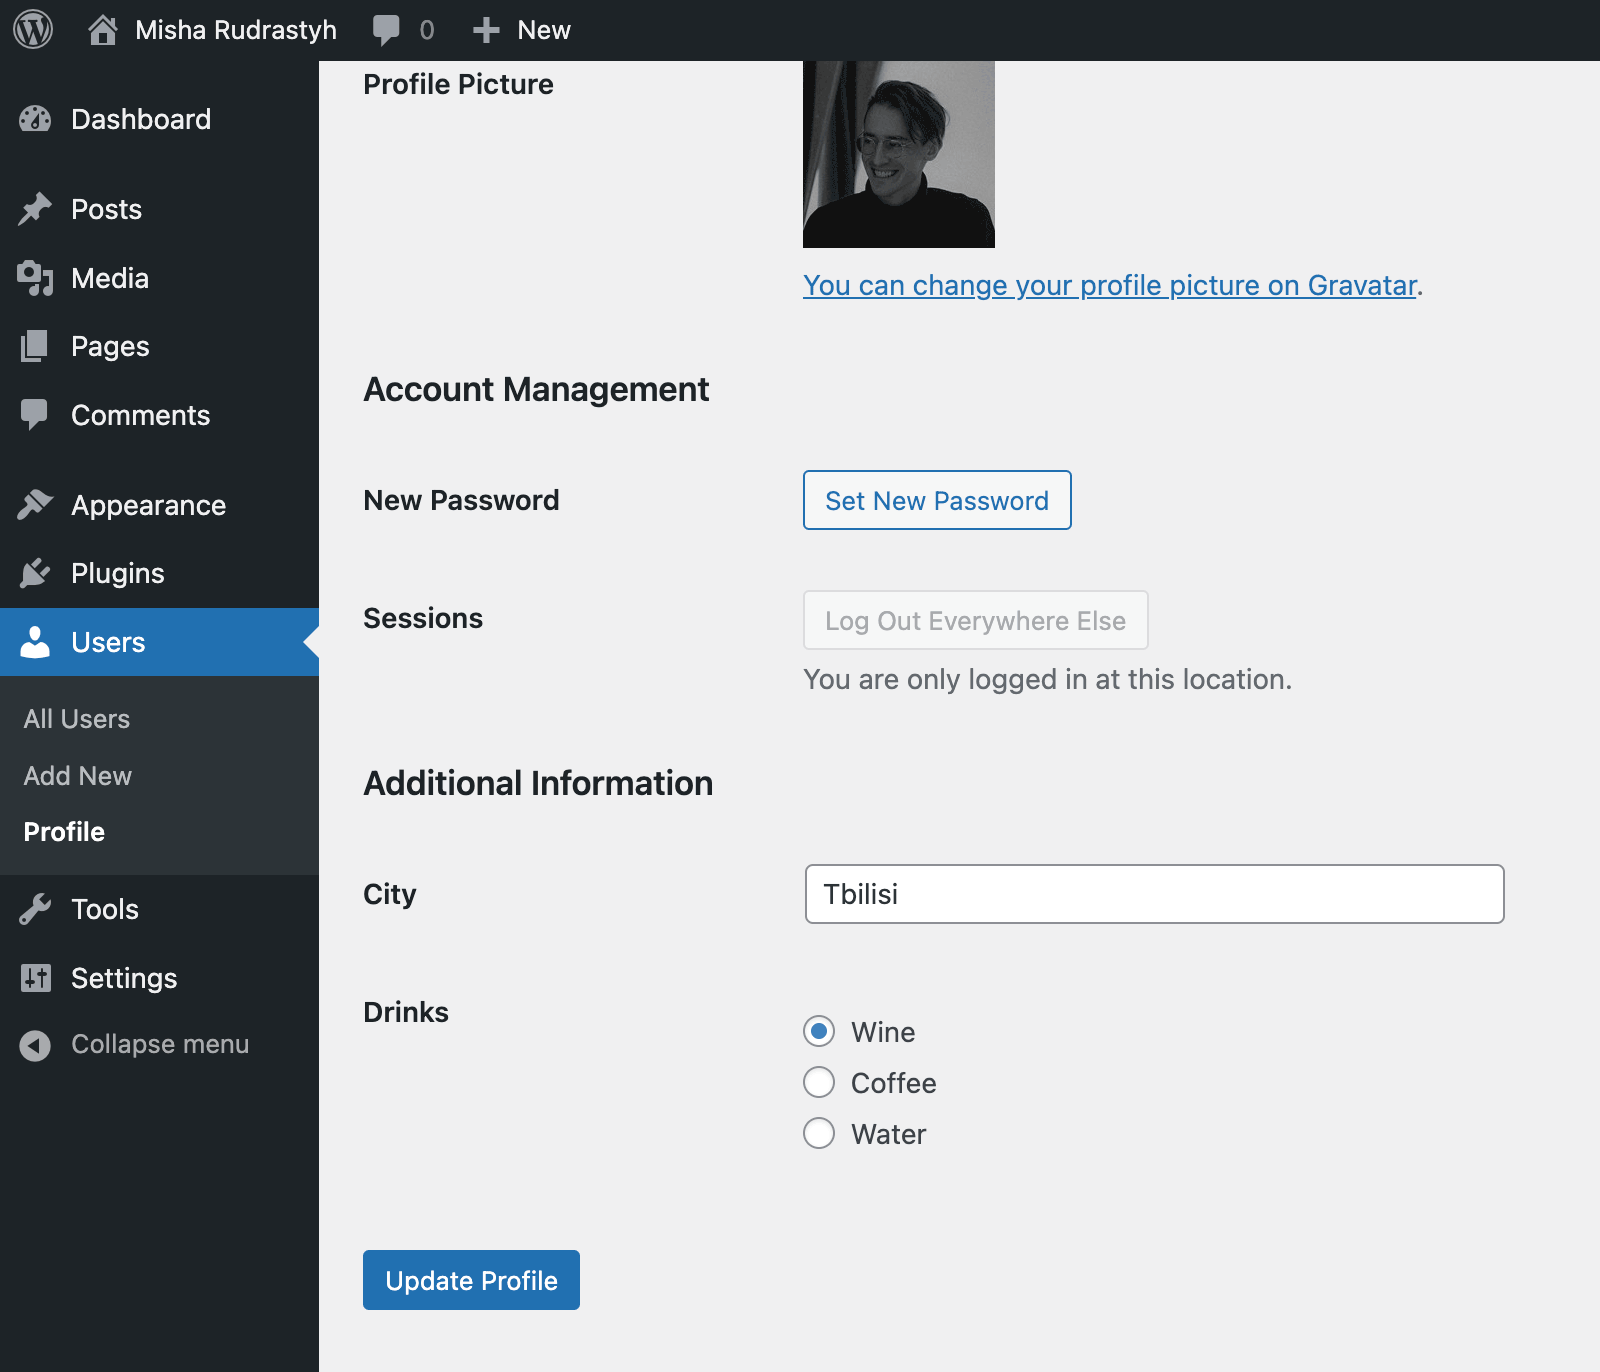
Task: Click the Pages icon in sidebar
Action: 34,346
